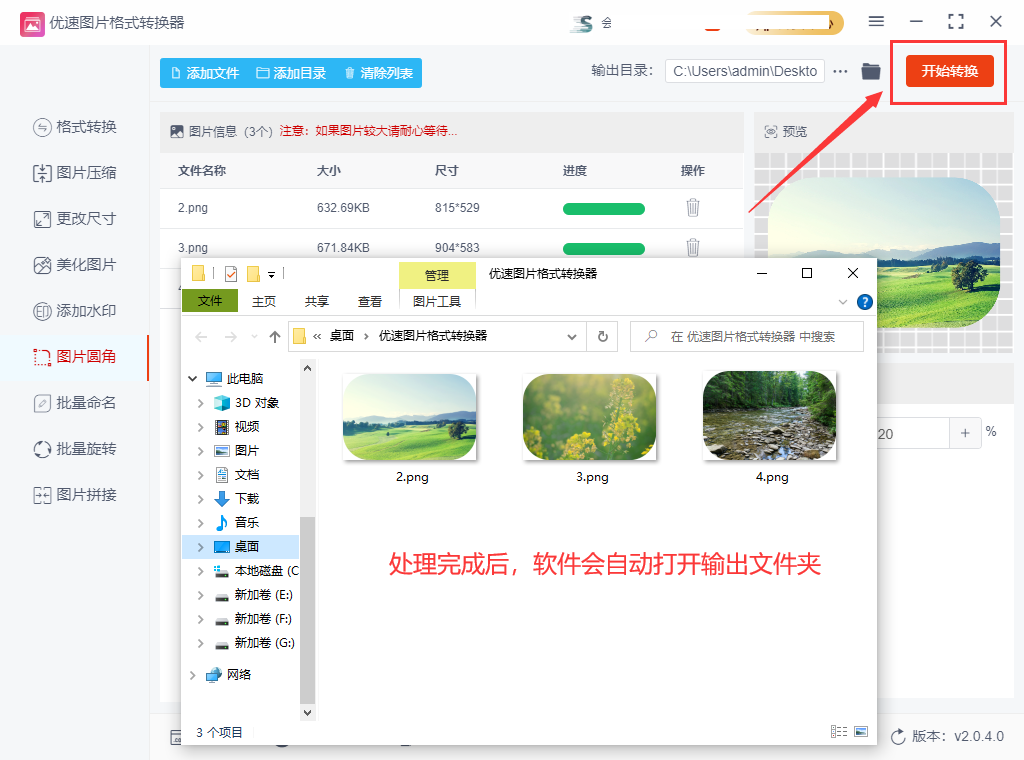Open output folder via folder icon
1024x760 pixels.
(871, 71)
